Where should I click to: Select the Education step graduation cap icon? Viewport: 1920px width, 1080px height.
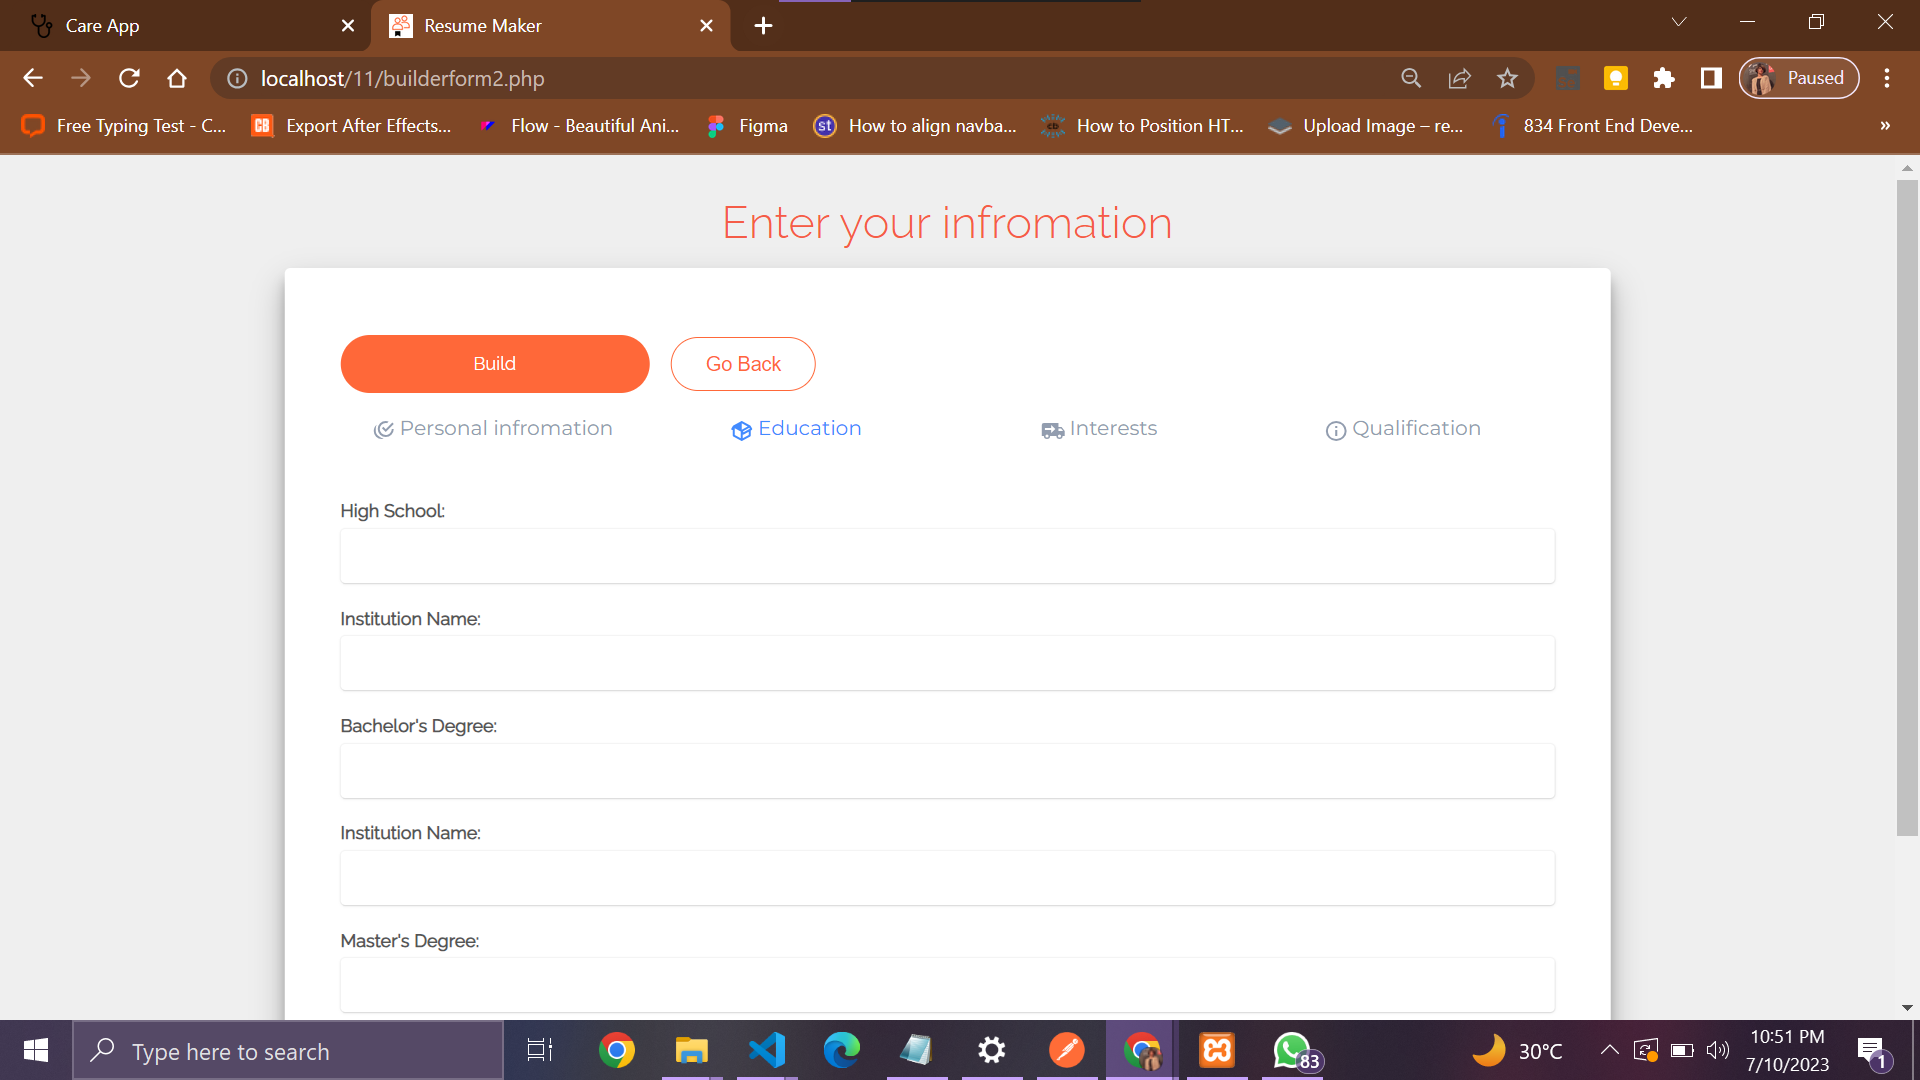(x=742, y=430)
